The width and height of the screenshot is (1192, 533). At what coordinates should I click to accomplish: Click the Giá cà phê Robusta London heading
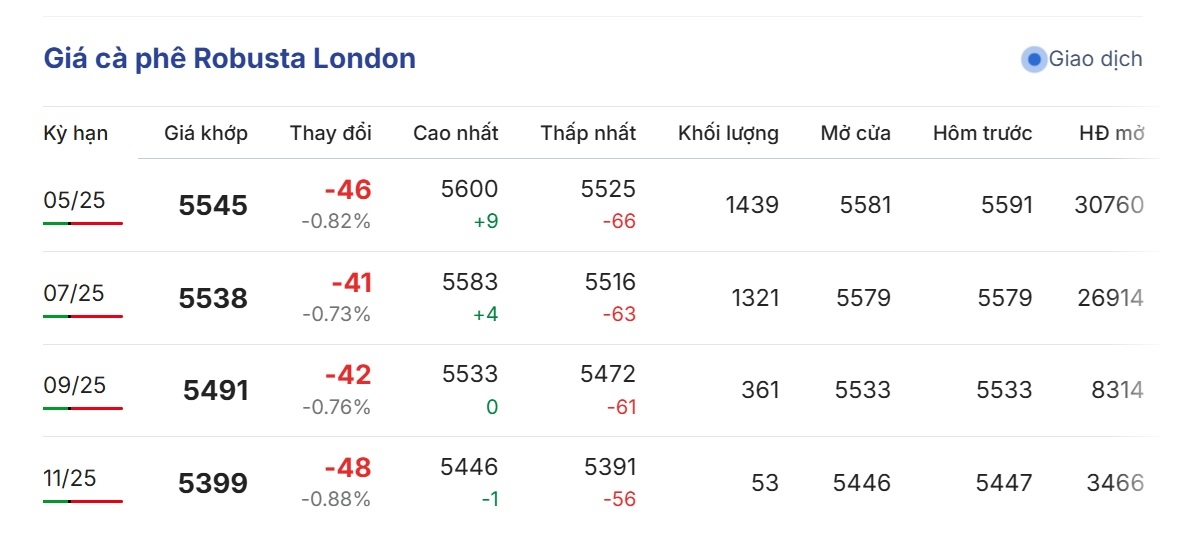click(230, 59)
